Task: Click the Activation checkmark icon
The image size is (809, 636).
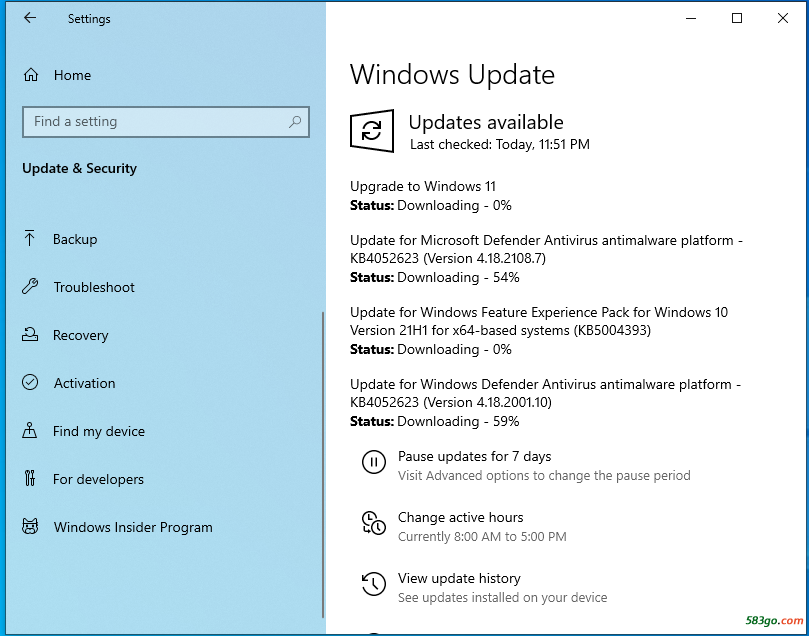Action: 30,382
